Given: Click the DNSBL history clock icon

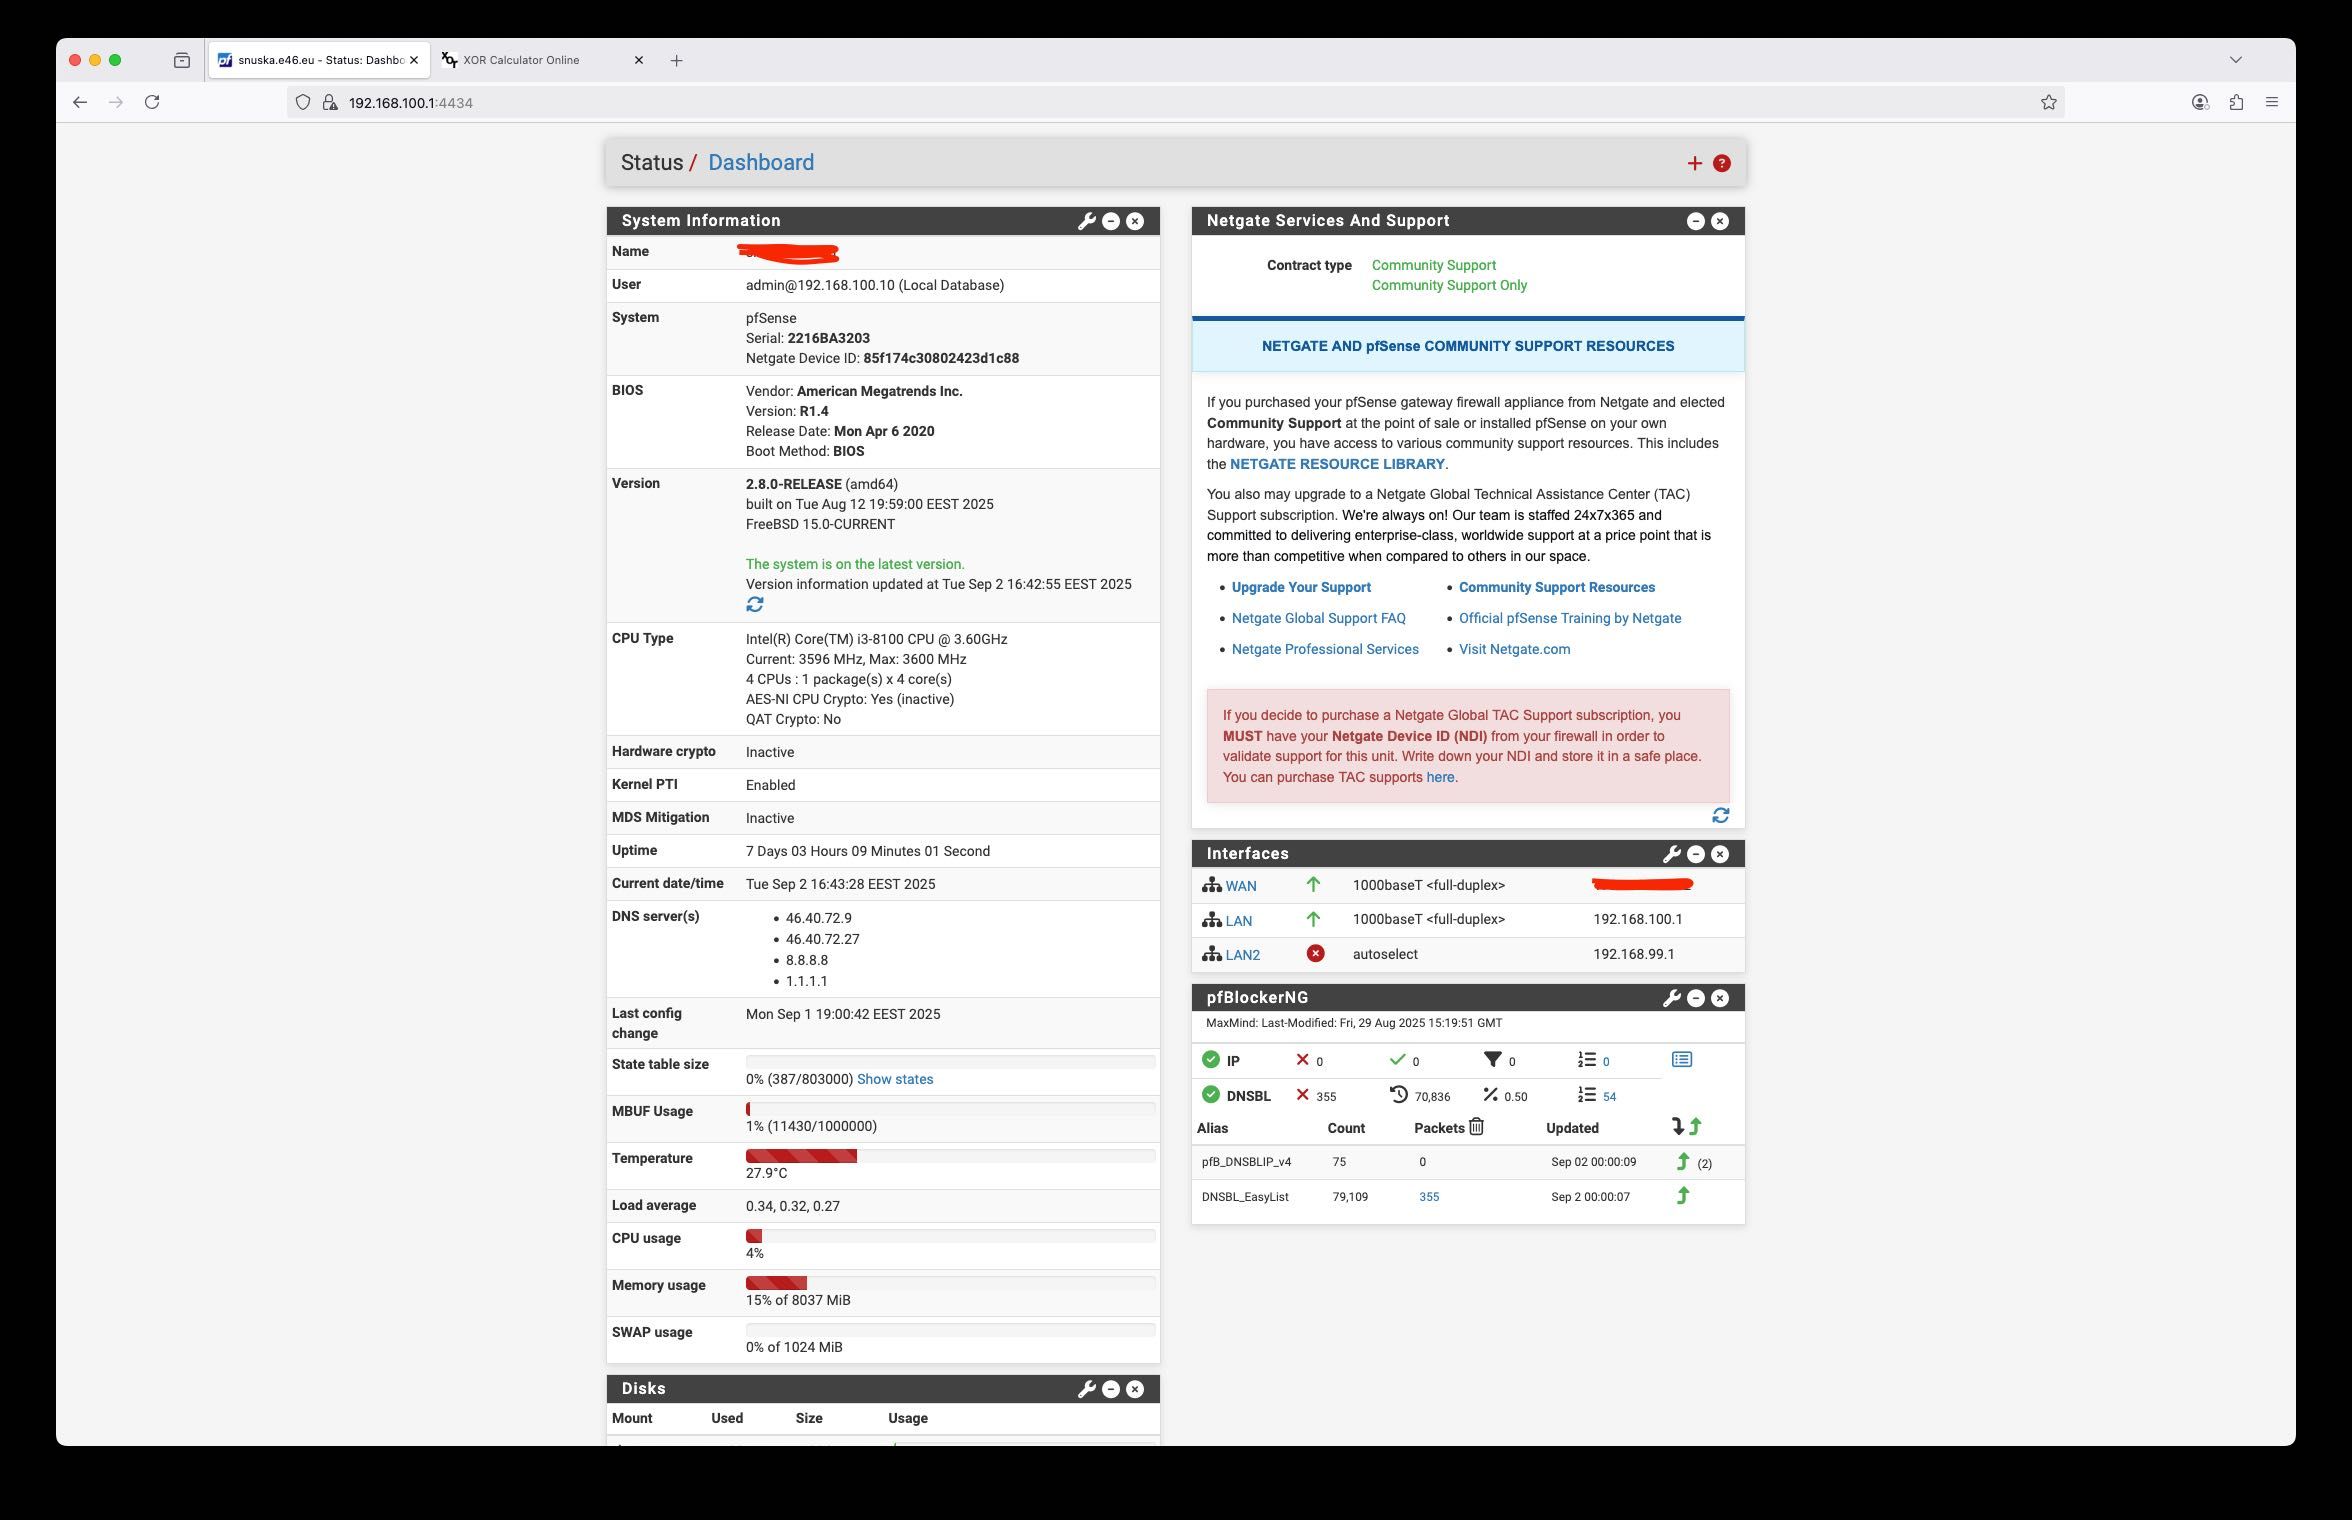Looking at the screenshot, I should tap(1399, 1095).
